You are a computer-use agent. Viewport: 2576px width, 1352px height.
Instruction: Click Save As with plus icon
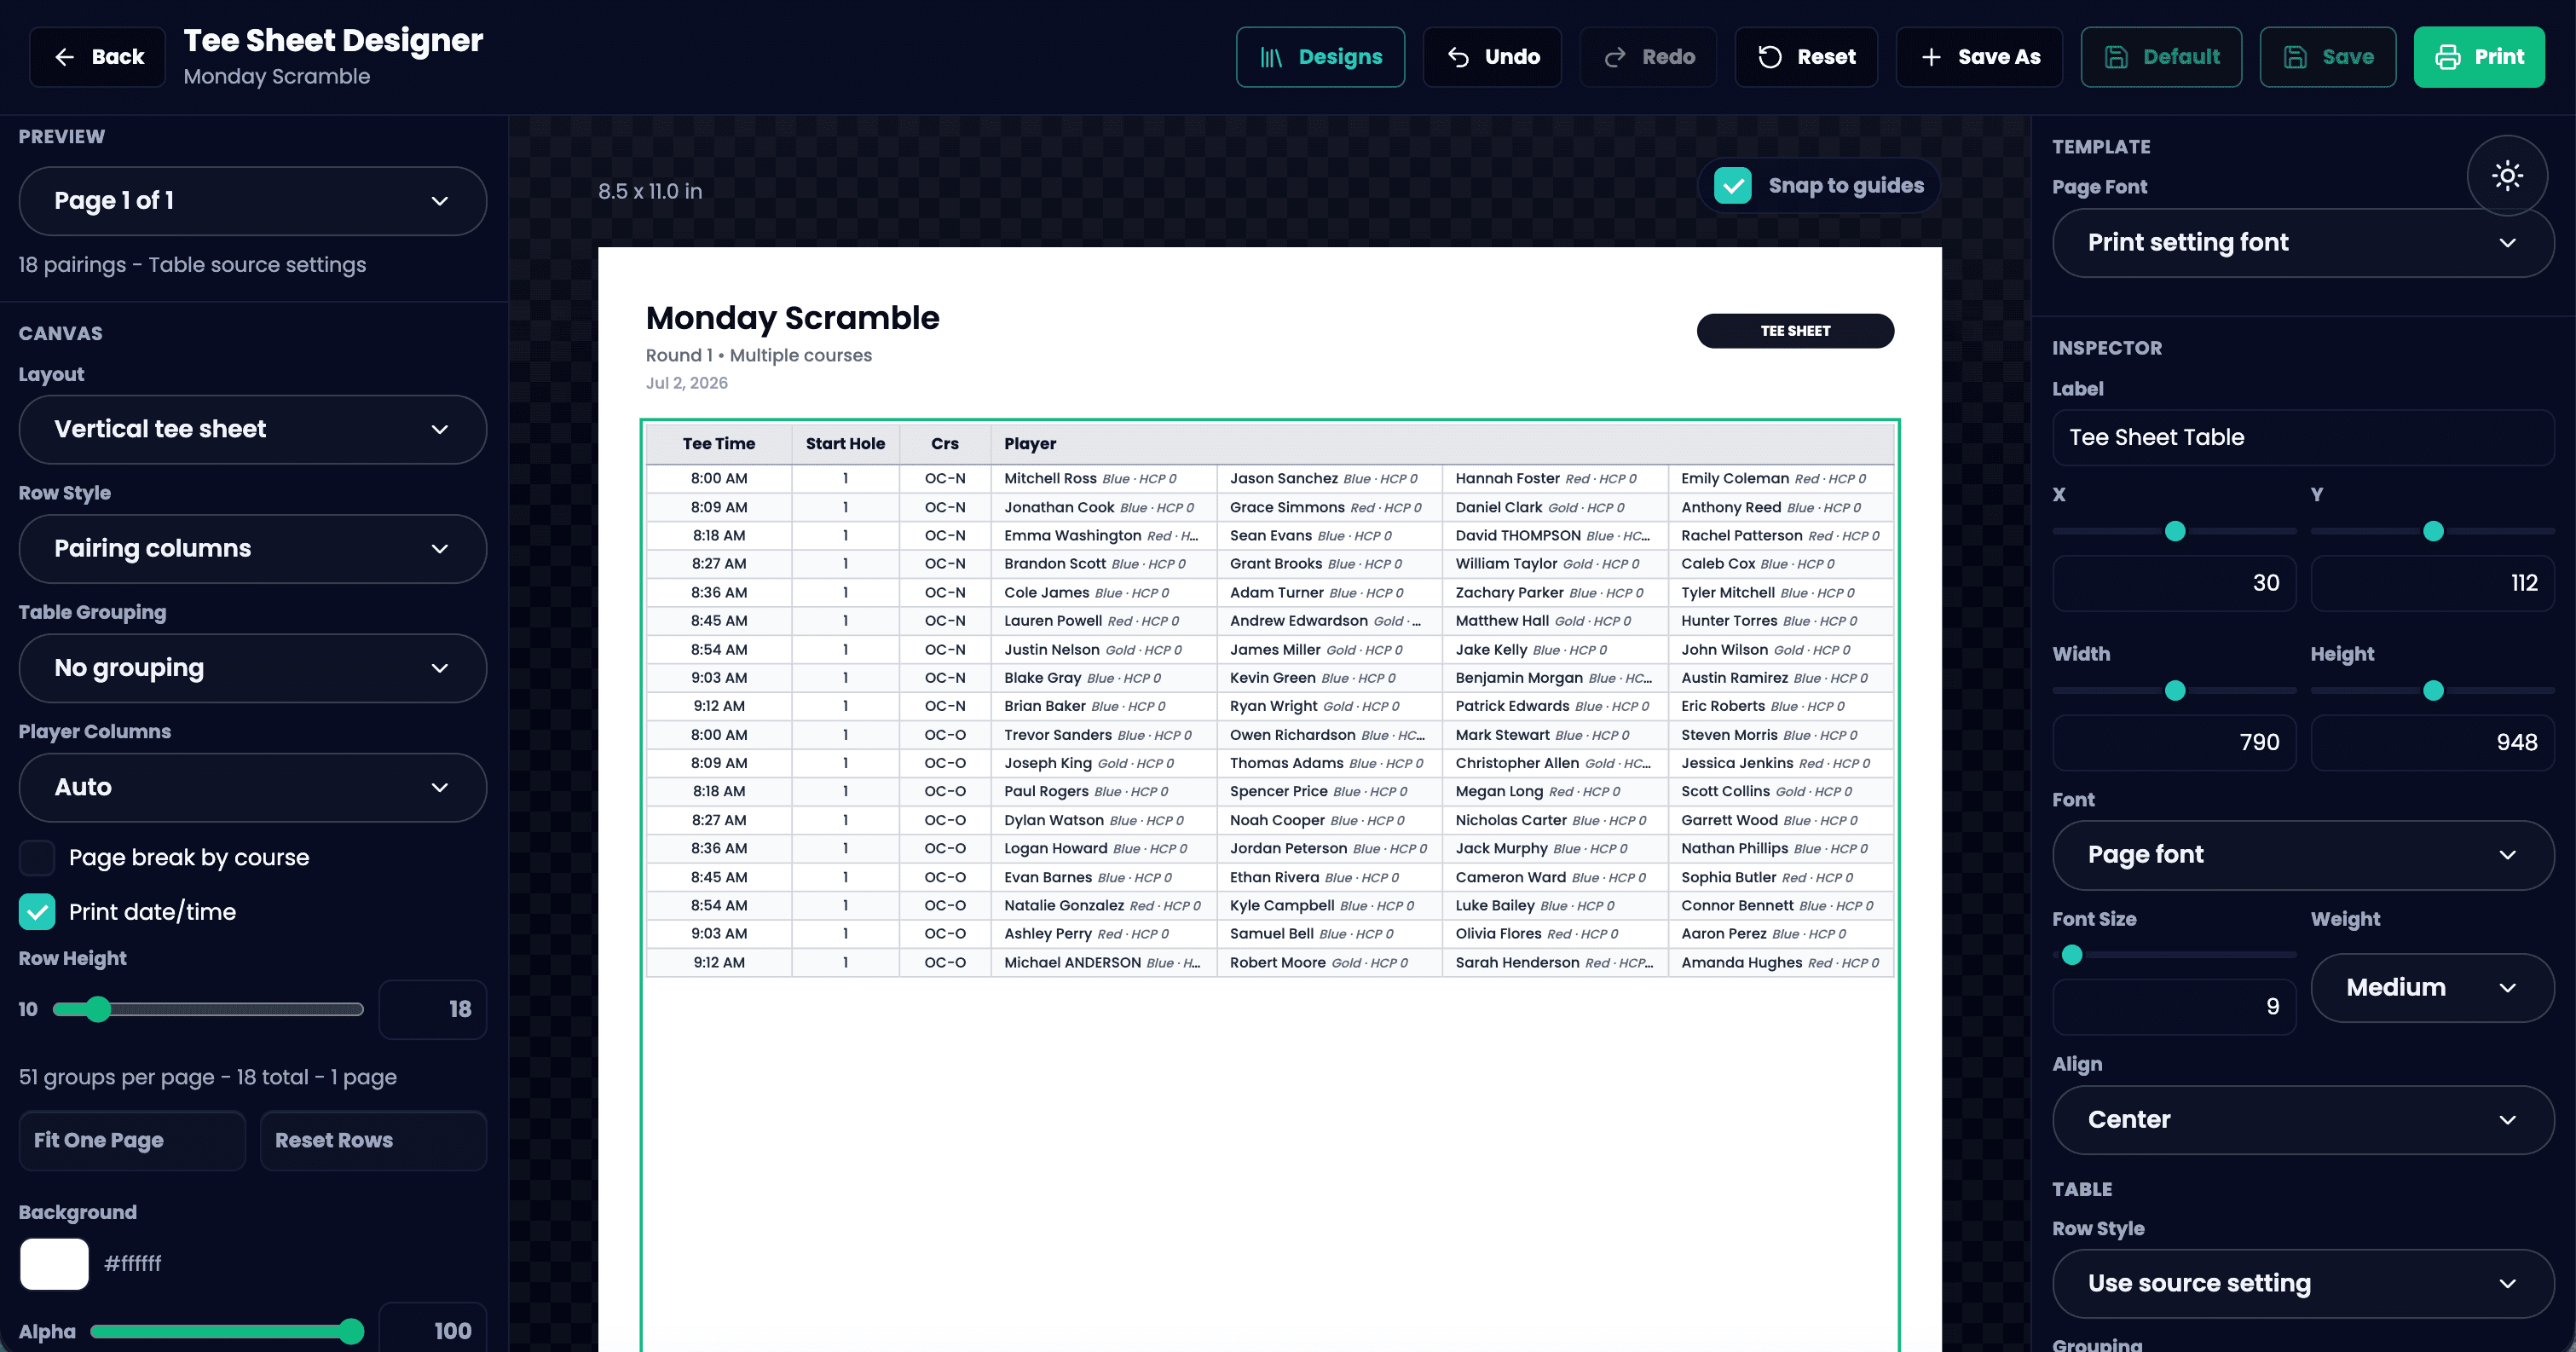click(x=1979, y=57)
